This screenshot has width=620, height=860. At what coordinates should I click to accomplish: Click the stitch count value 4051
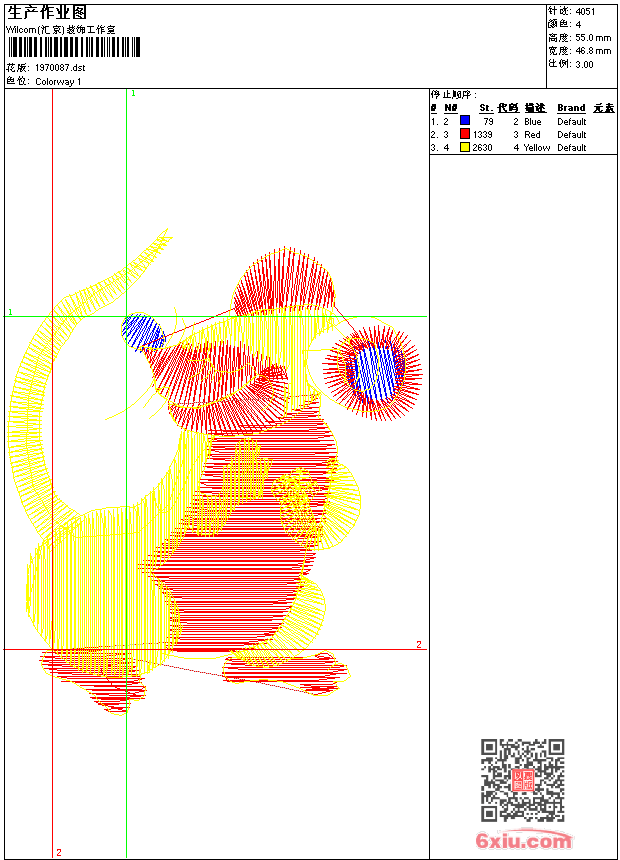(585, 11)
